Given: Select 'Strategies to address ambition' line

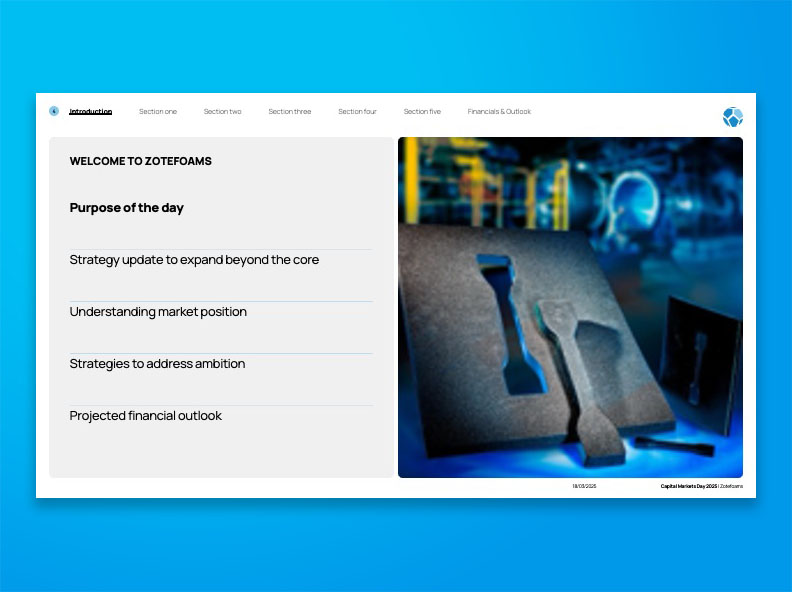Looking at the screenshot, I should [x=157, y=364].
